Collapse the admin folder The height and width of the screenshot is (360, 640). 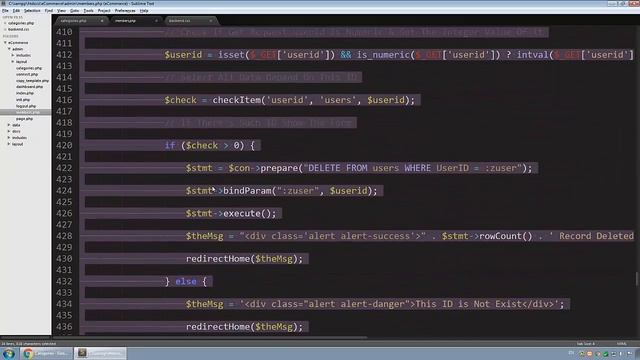coord(9,49)
